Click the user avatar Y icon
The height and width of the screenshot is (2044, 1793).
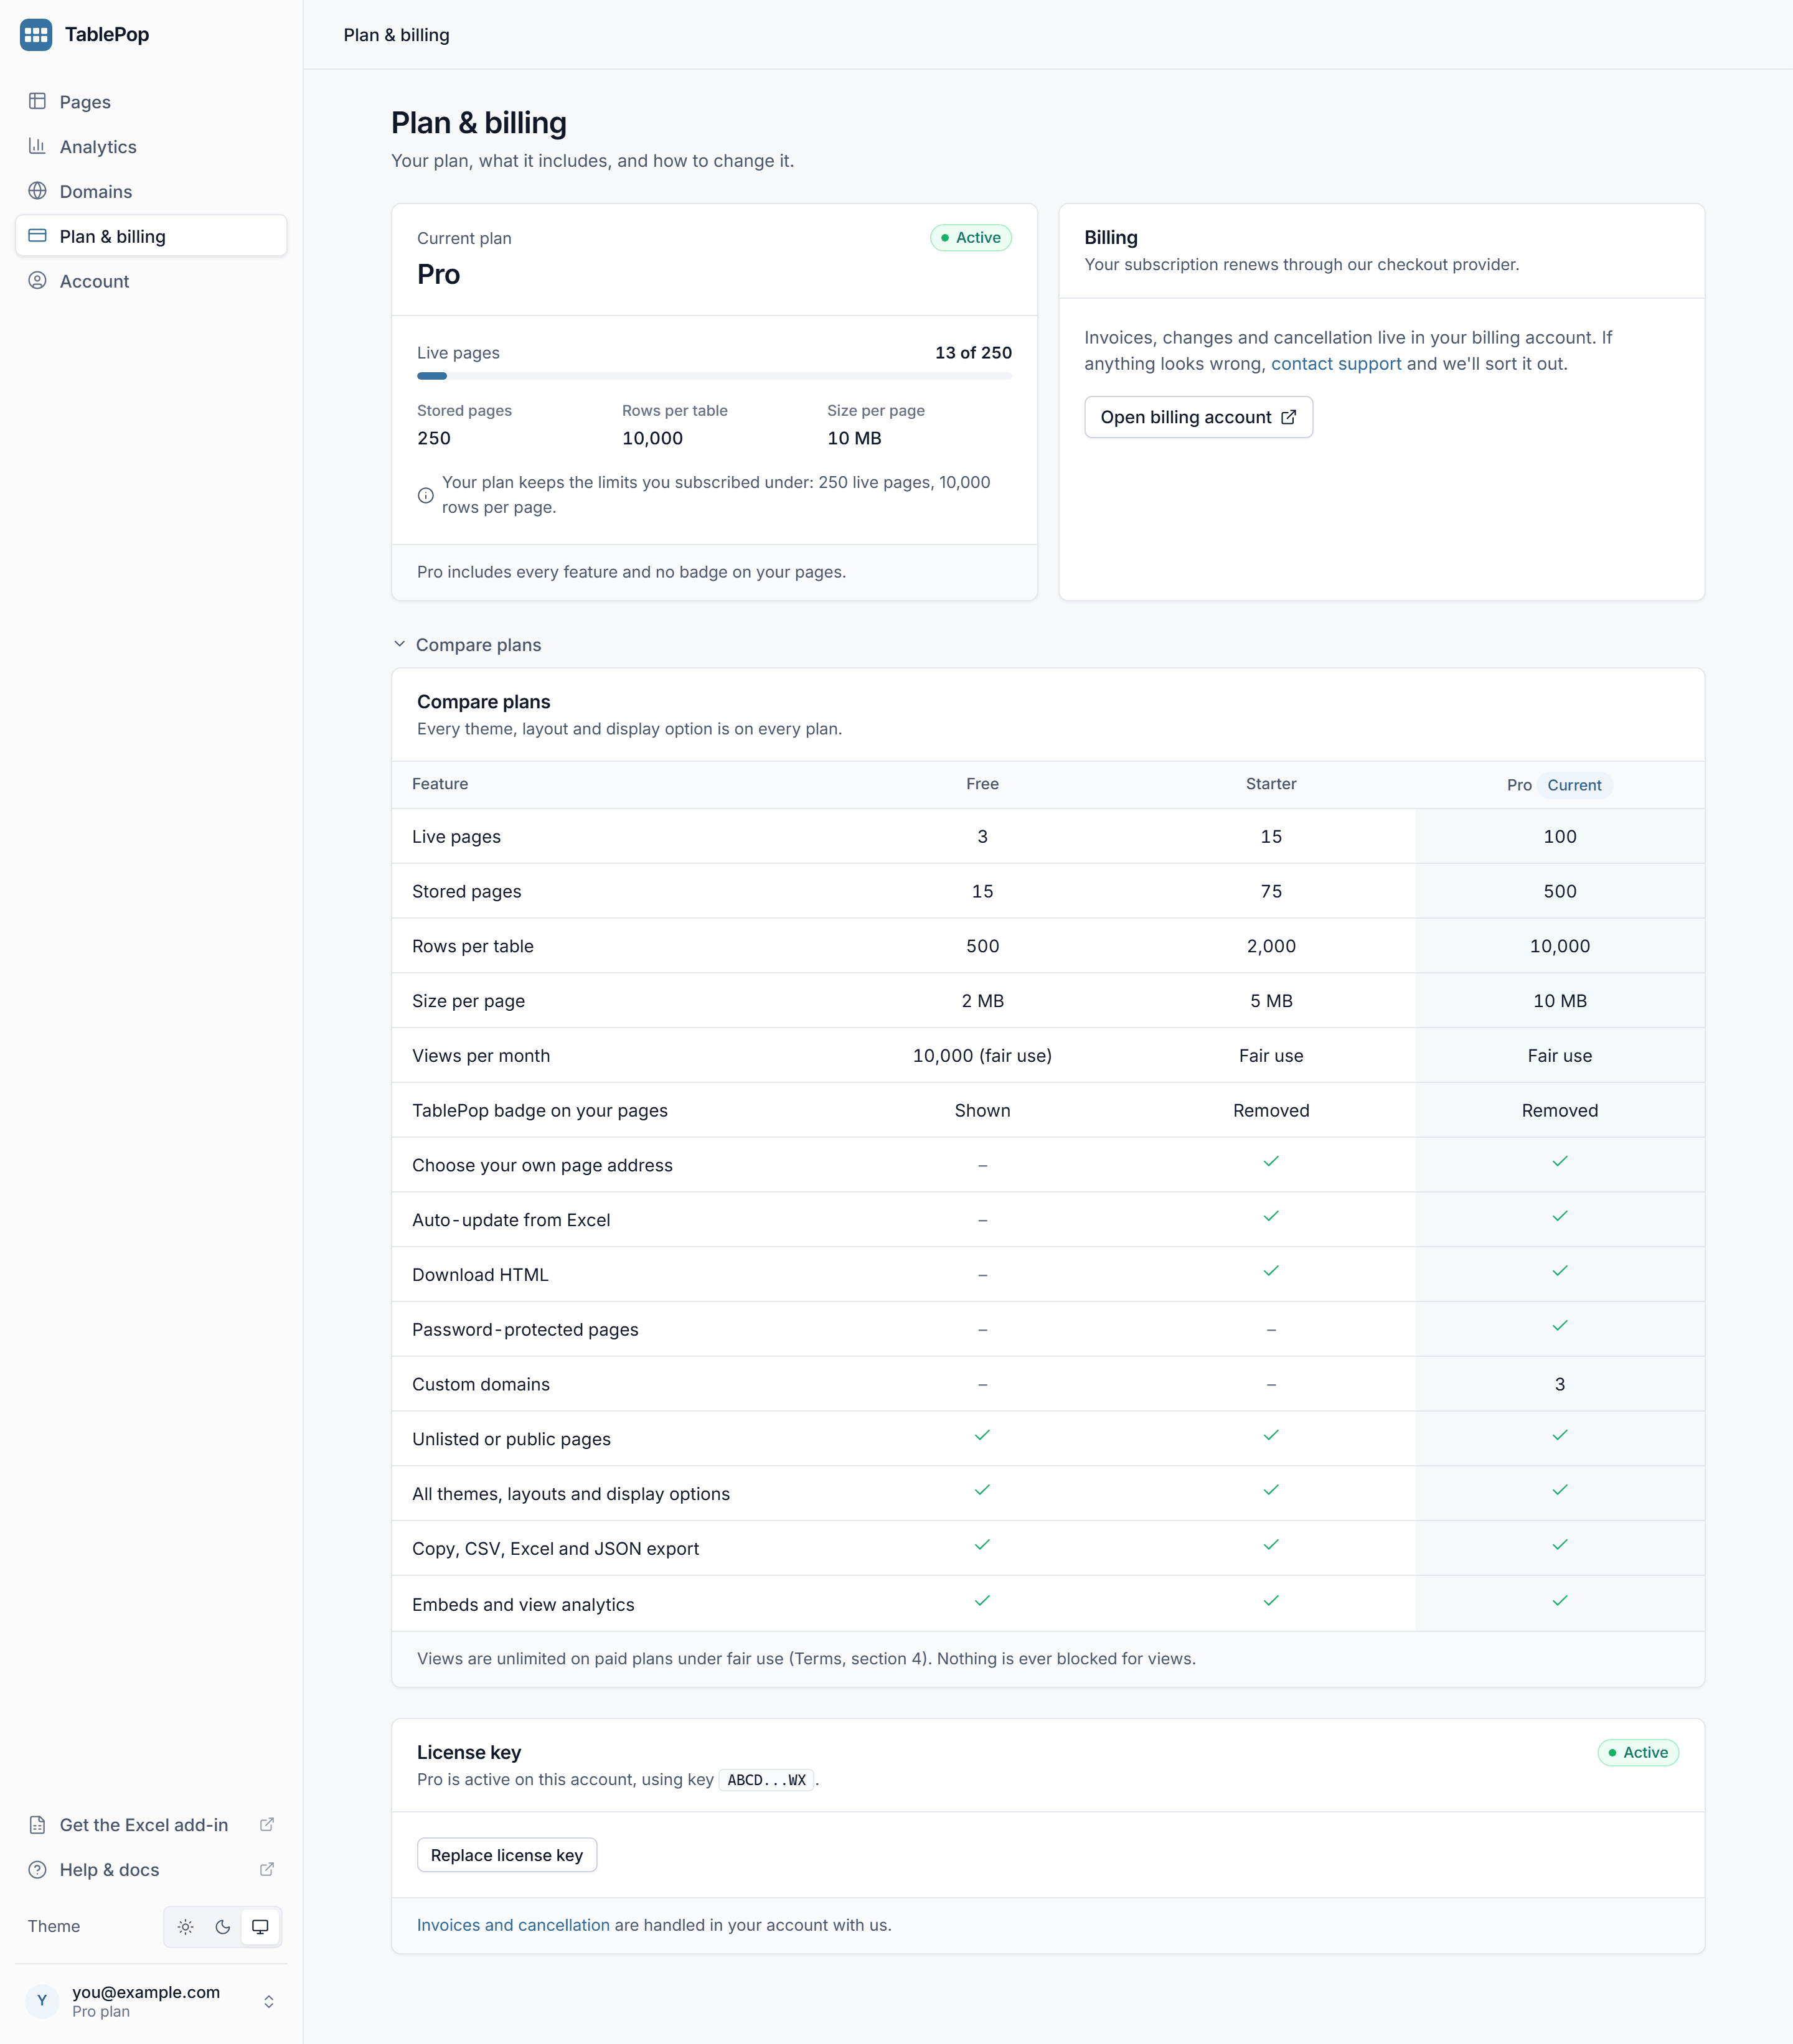42,2000
